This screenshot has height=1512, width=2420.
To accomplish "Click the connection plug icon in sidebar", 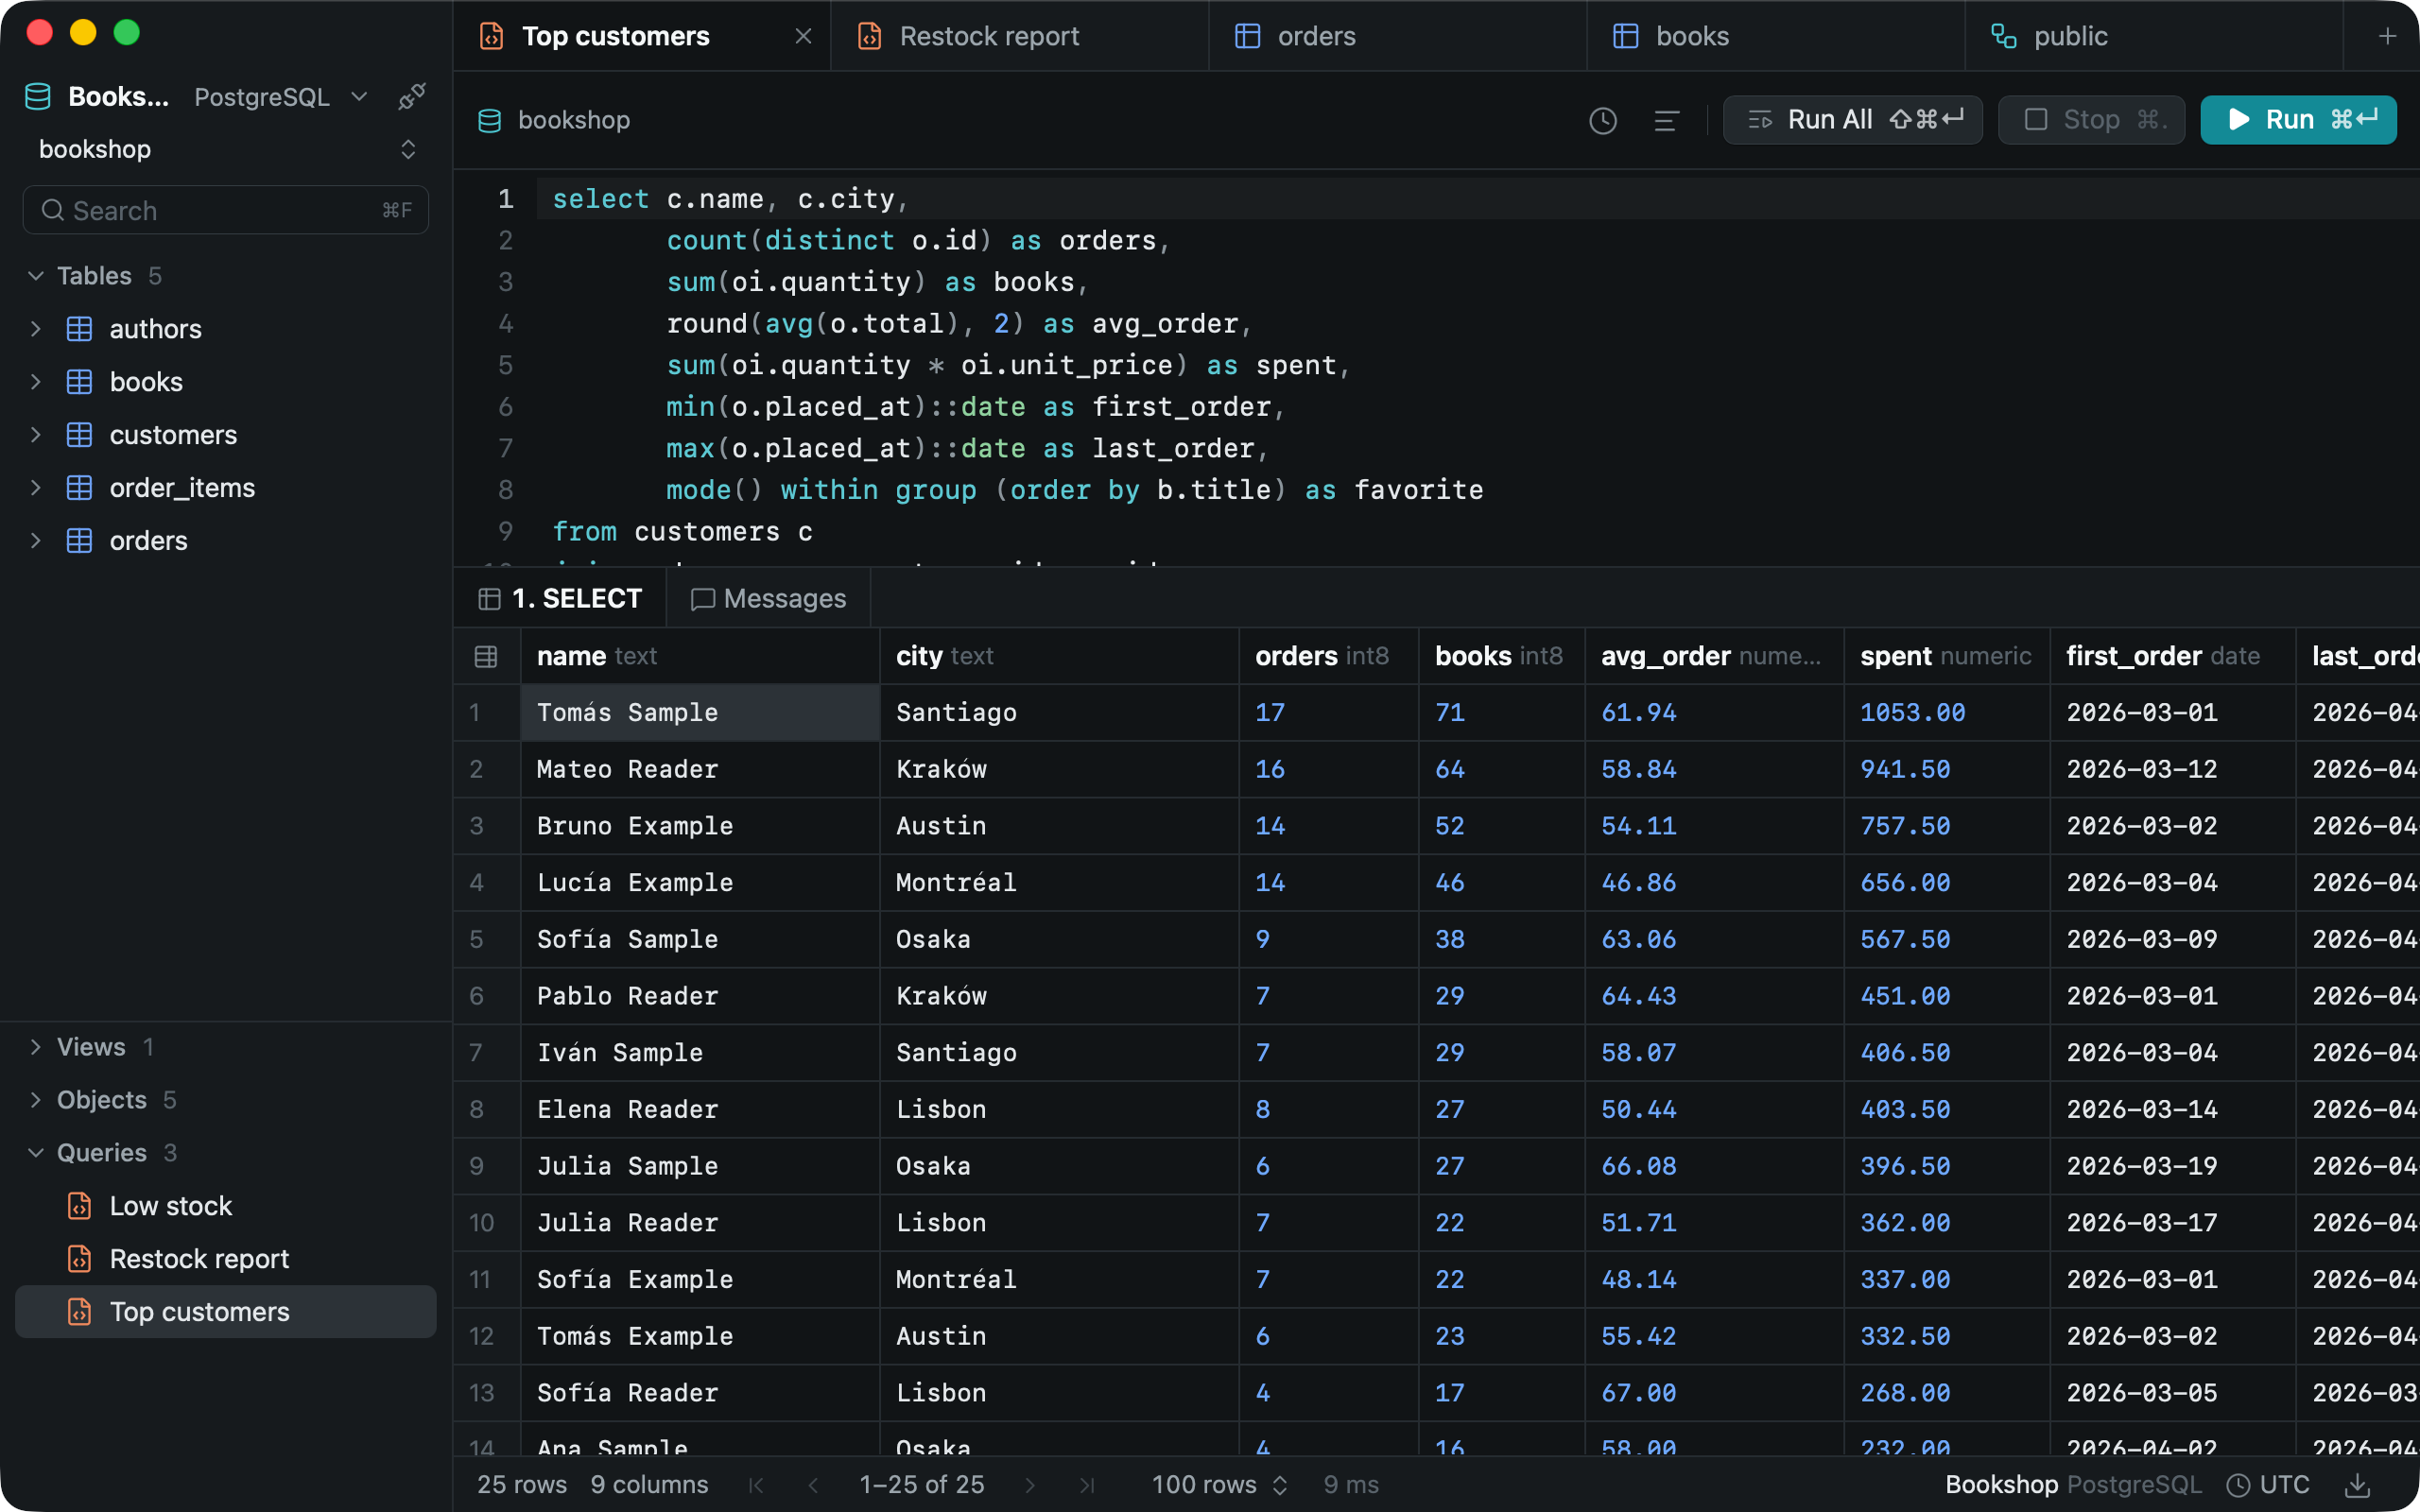I will pyautogui.click(x=412, y=97).
